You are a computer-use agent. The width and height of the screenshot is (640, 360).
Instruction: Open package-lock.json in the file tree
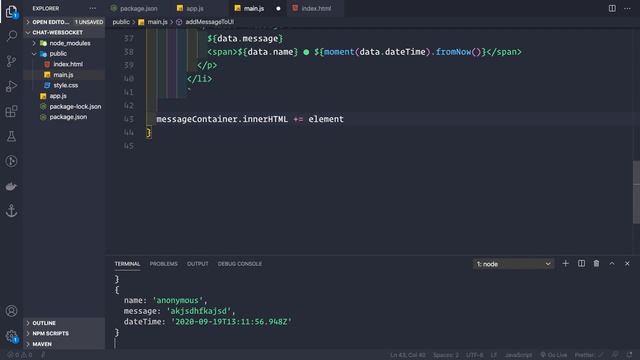coord(64,107)
